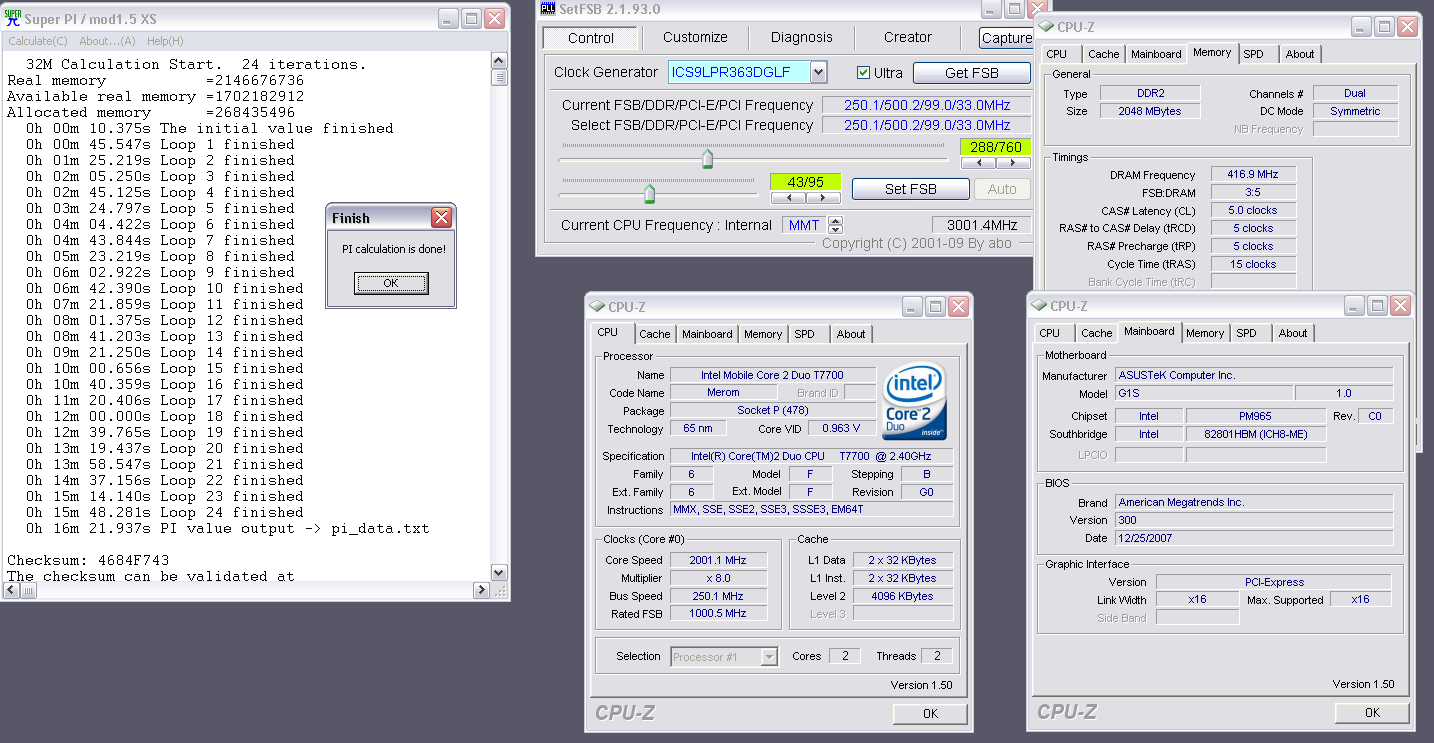Click the Checksum: 4684F743 line

[x=88, y=560]
